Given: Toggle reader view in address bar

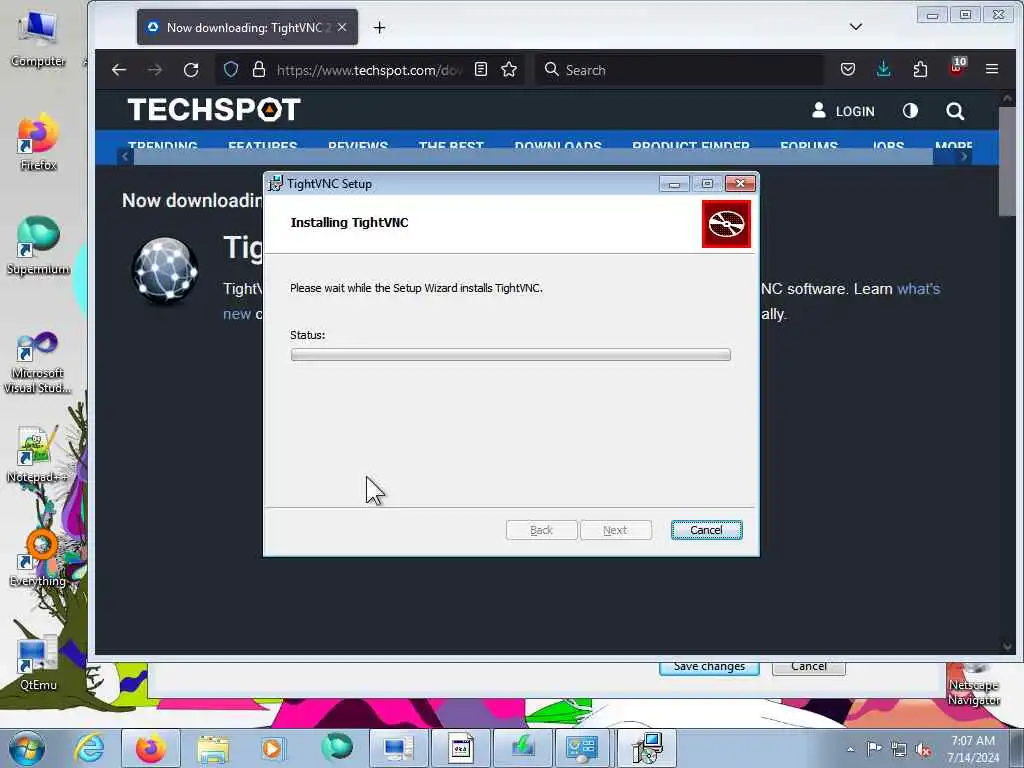Looking at the screenshot, I should 481,69.
